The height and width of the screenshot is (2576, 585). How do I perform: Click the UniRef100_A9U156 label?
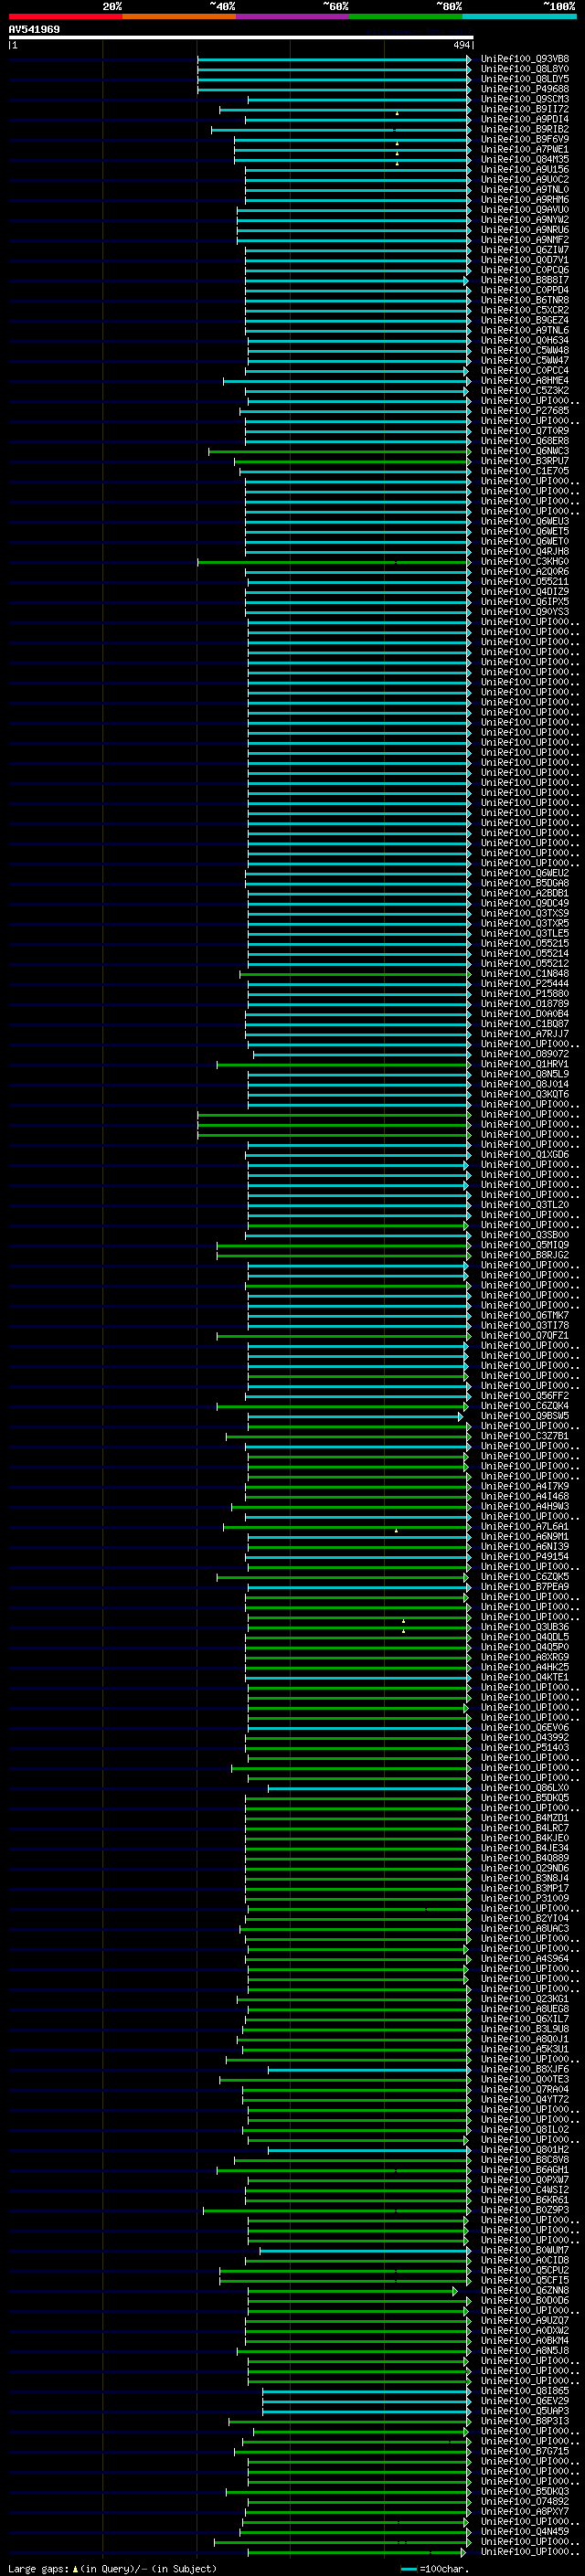tap(525, 169)
